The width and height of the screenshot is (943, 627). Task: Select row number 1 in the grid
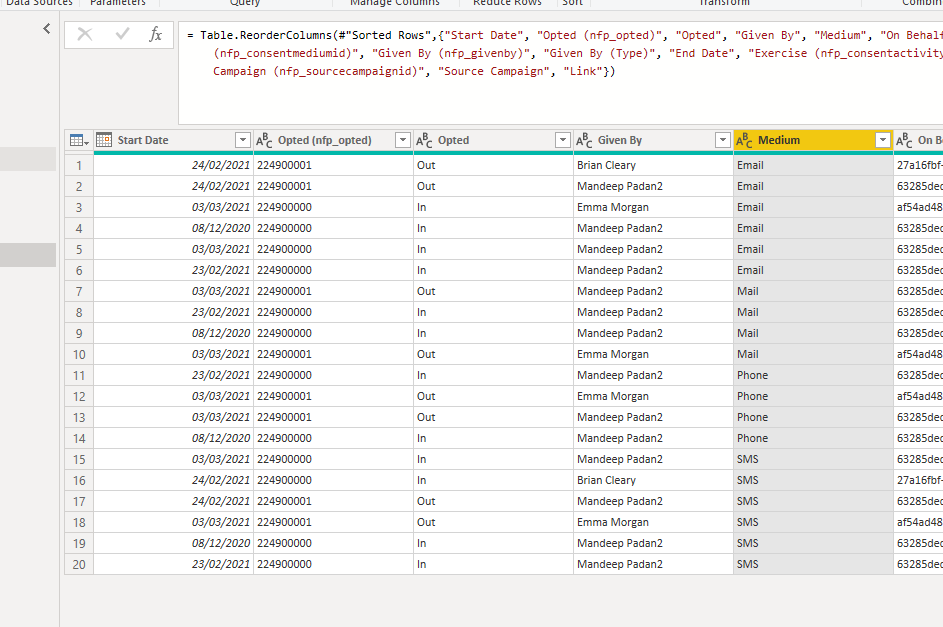point(79,165)
